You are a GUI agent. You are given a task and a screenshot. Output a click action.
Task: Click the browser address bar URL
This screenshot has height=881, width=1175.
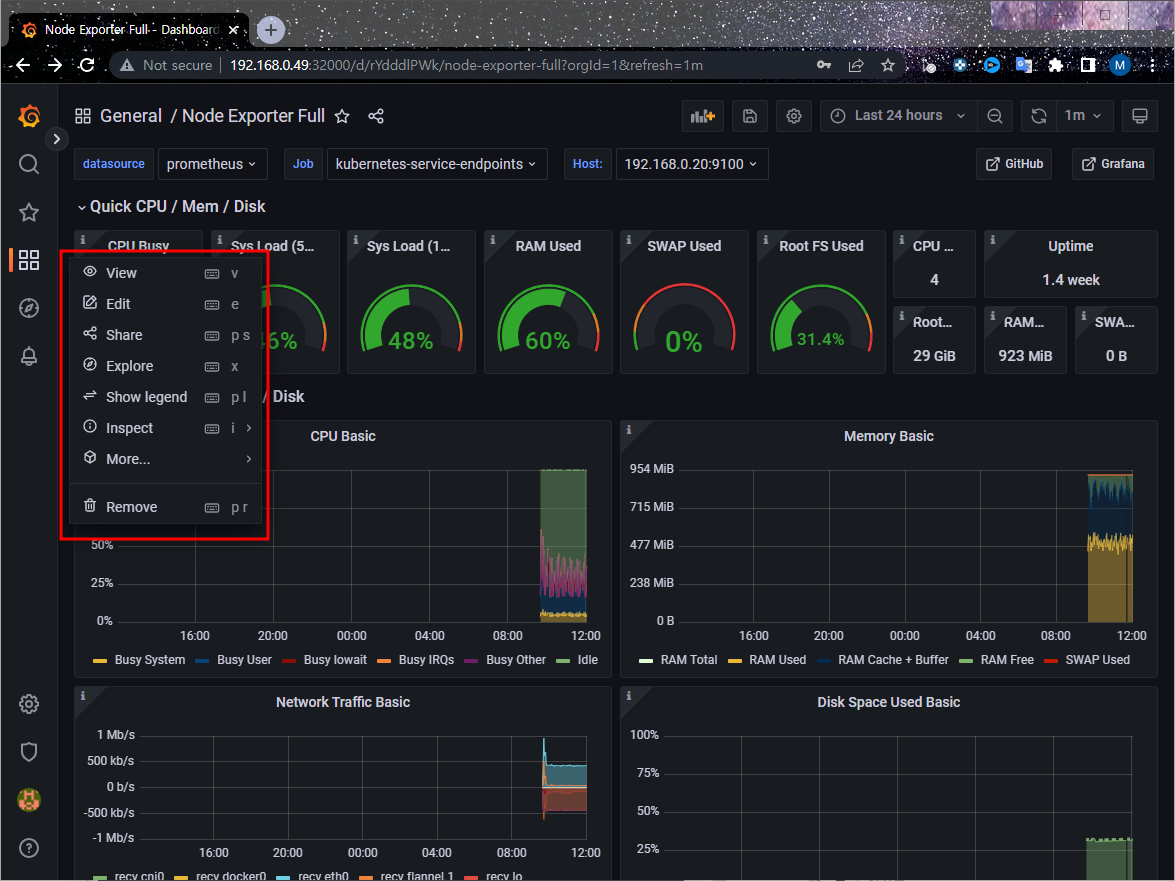click(466, 65)
